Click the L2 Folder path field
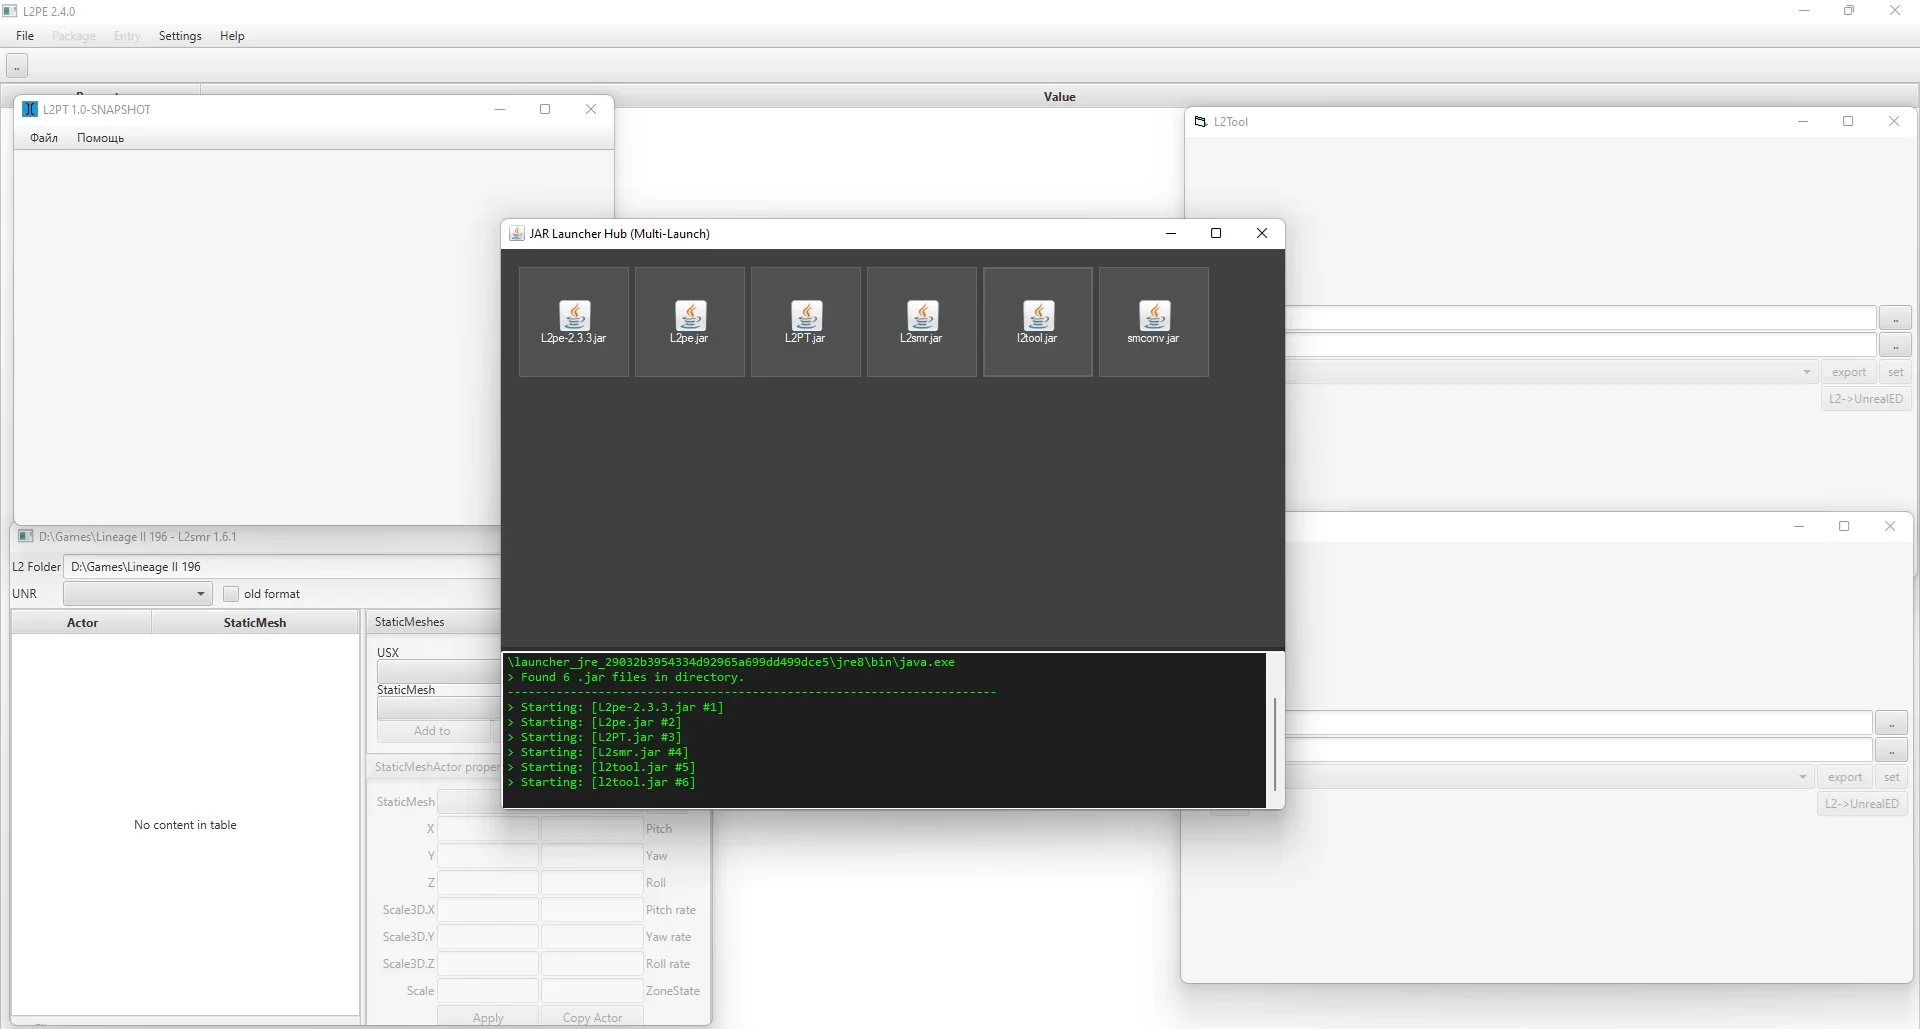 281,567
